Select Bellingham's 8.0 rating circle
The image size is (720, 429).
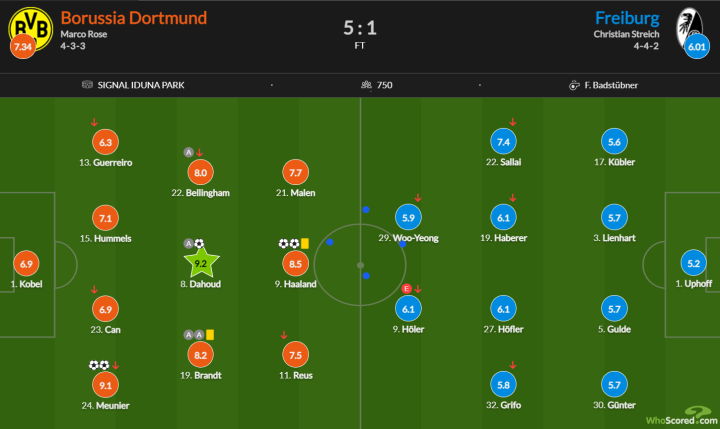tap(199, 173)
